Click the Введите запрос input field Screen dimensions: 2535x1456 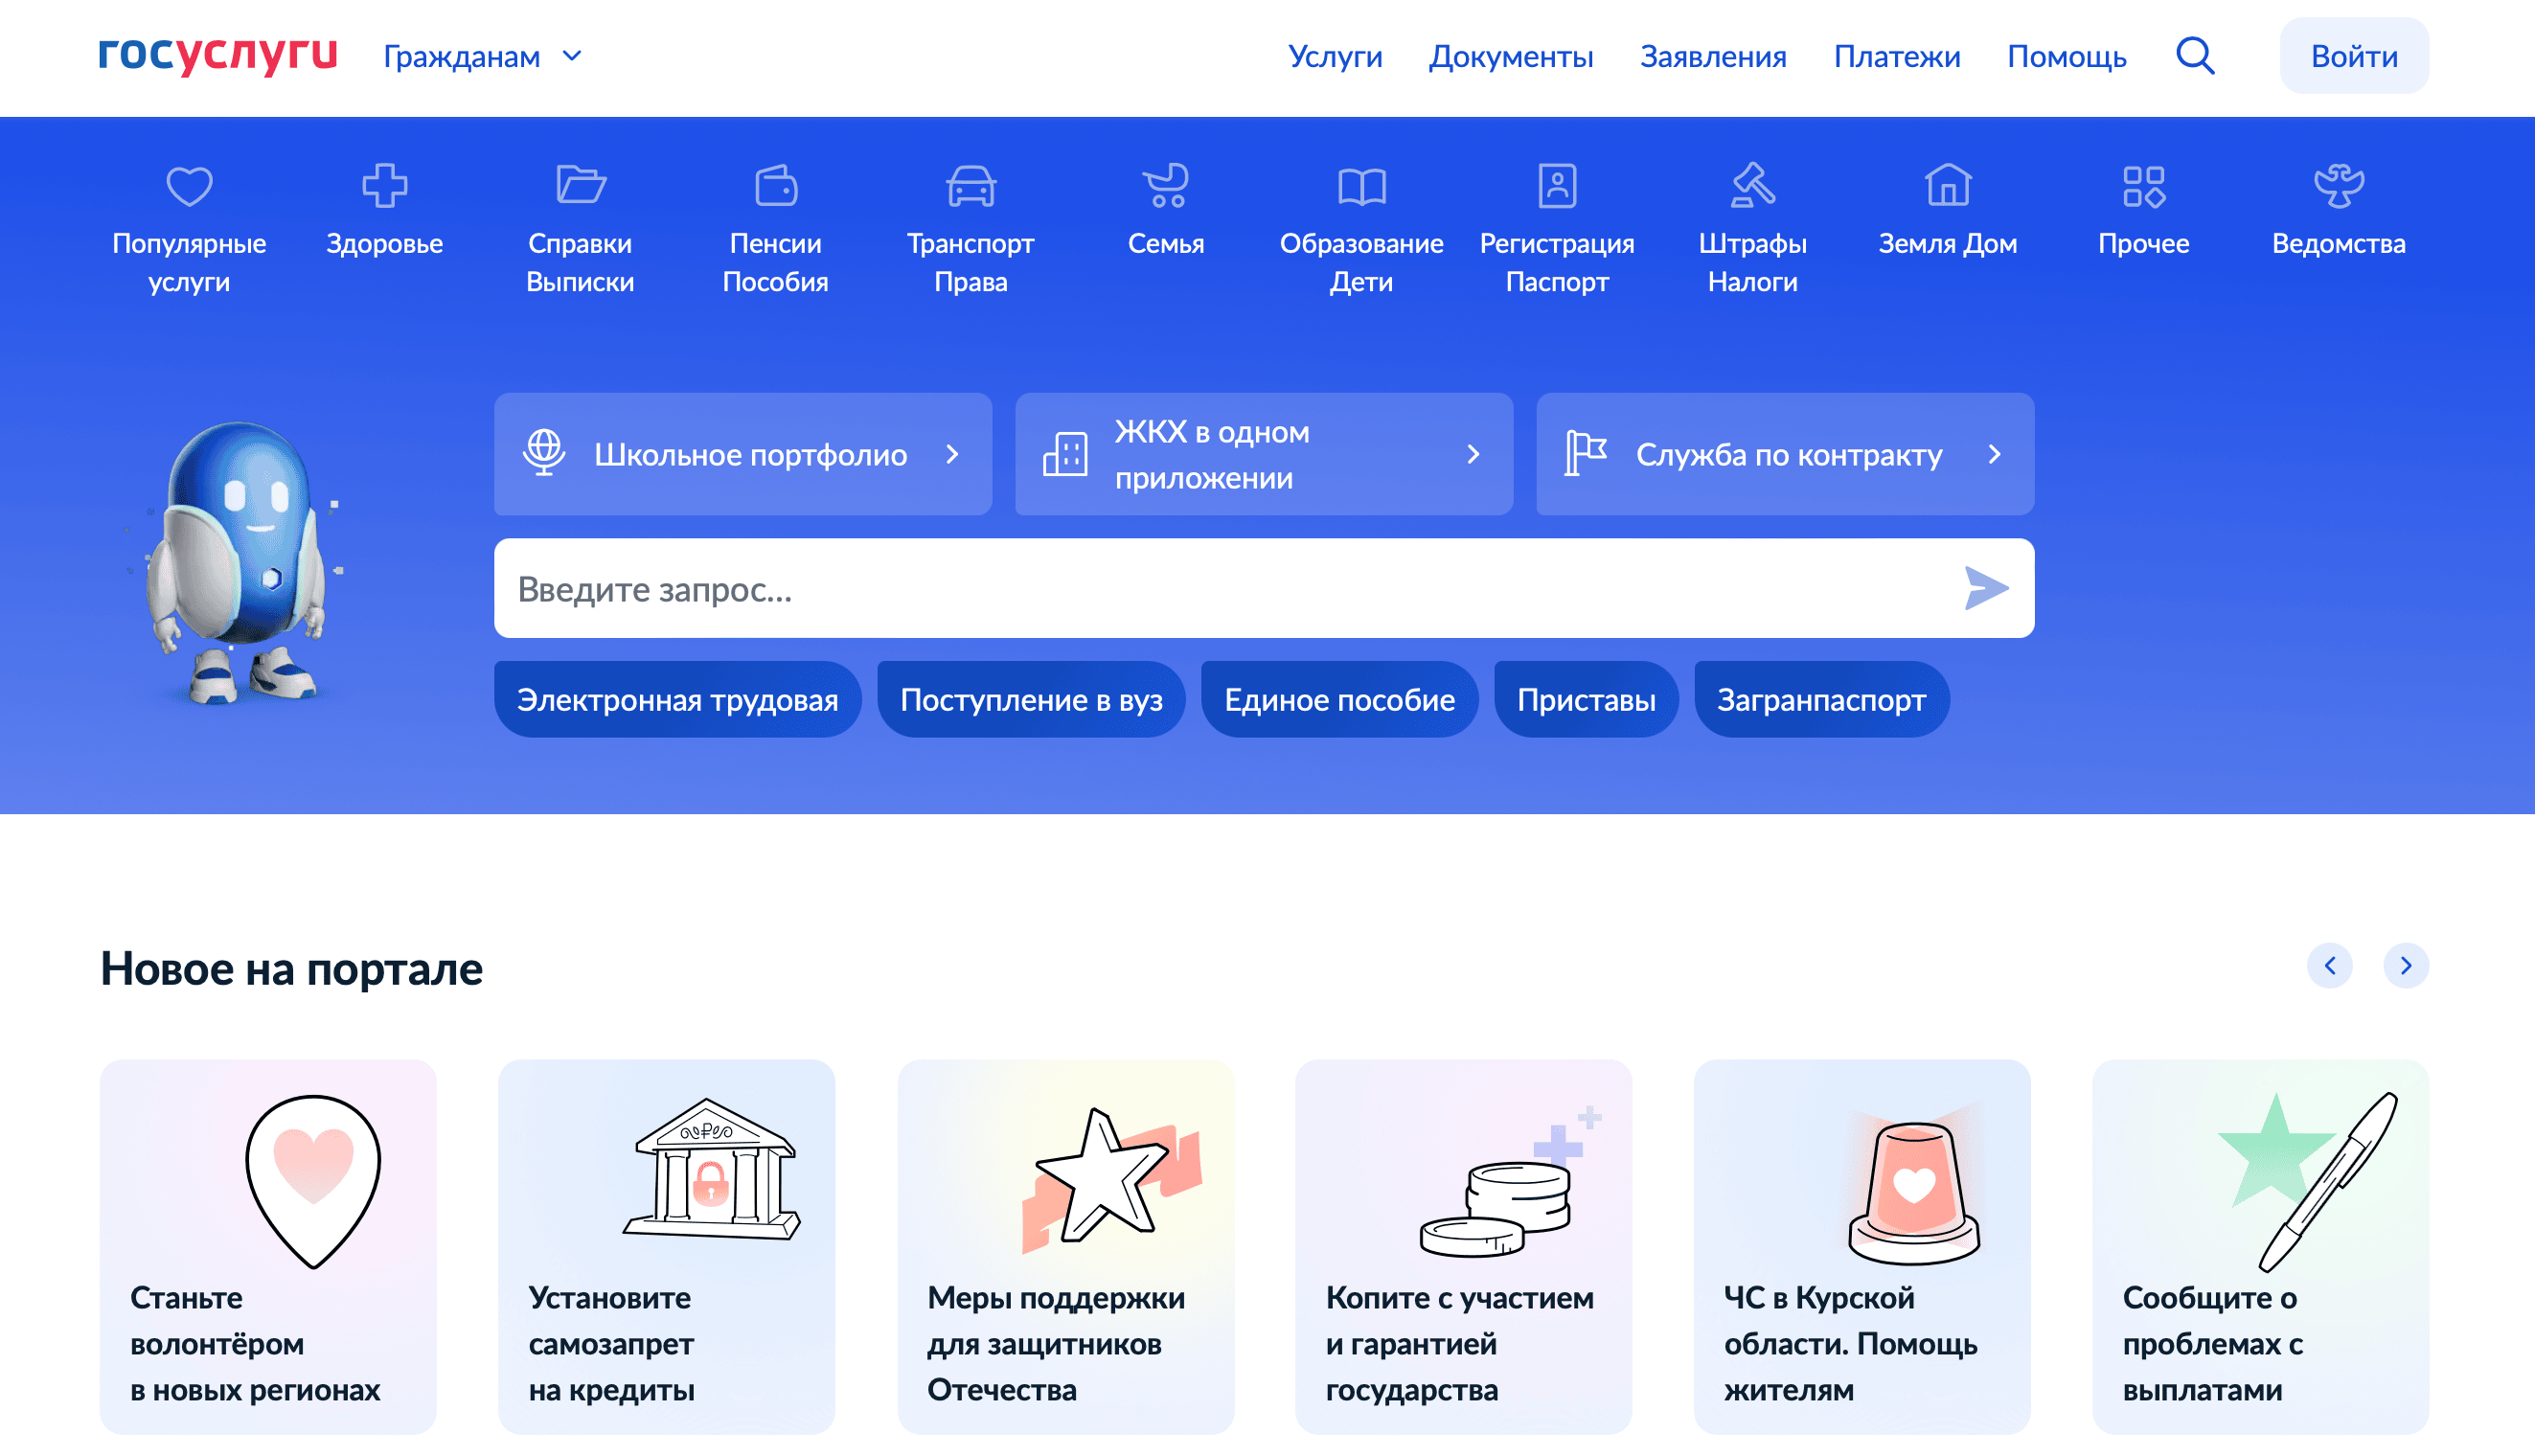[1220, 589]
